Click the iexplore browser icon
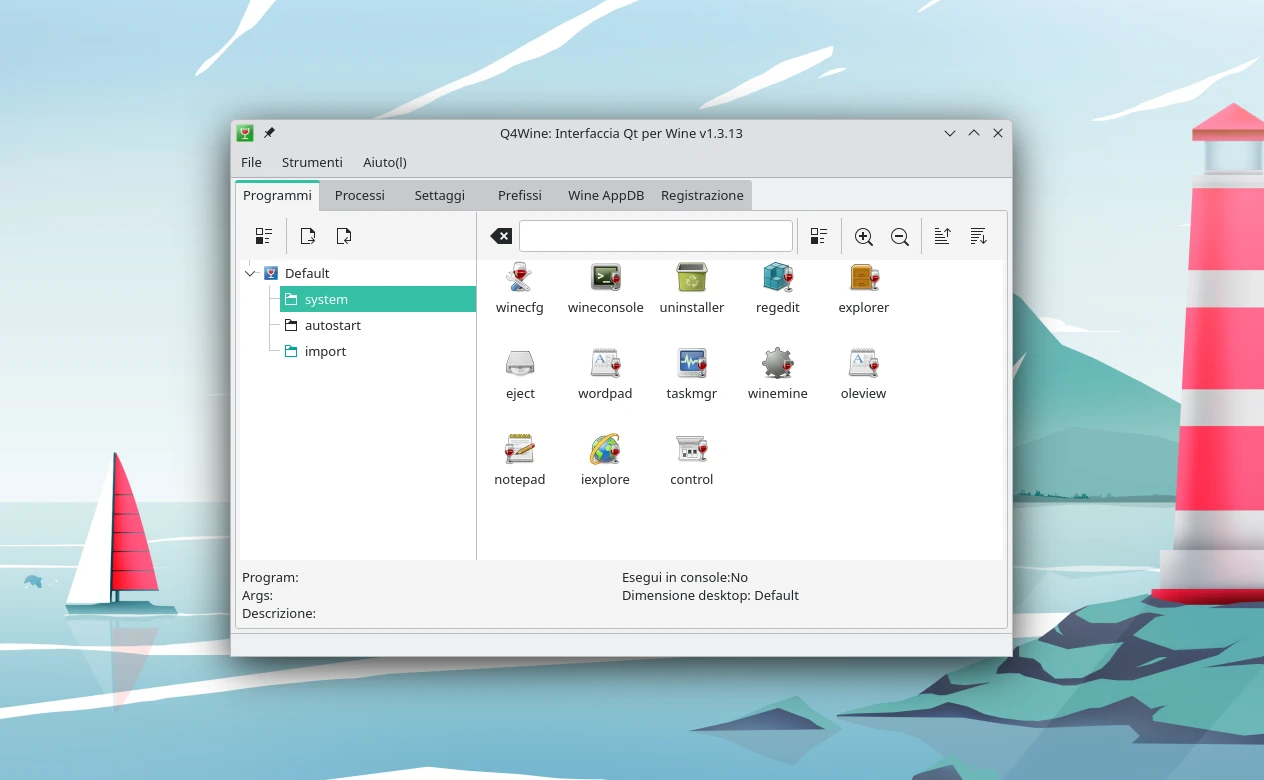1264x780 pixels. coord(605,450)
